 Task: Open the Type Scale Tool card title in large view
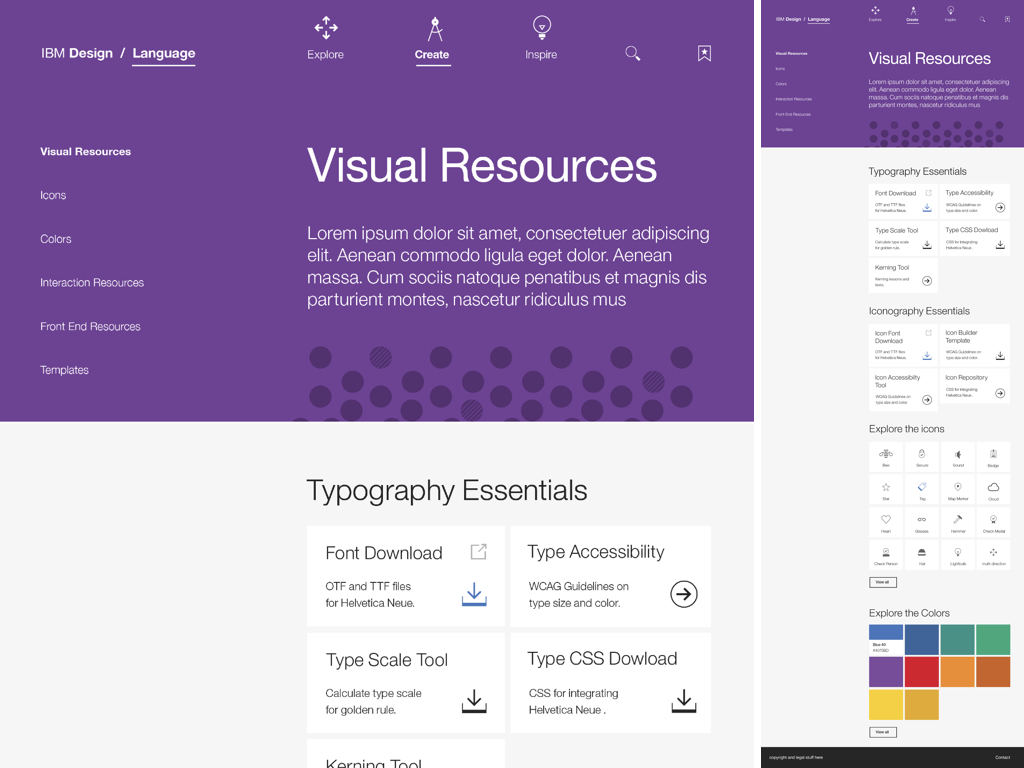387,660
